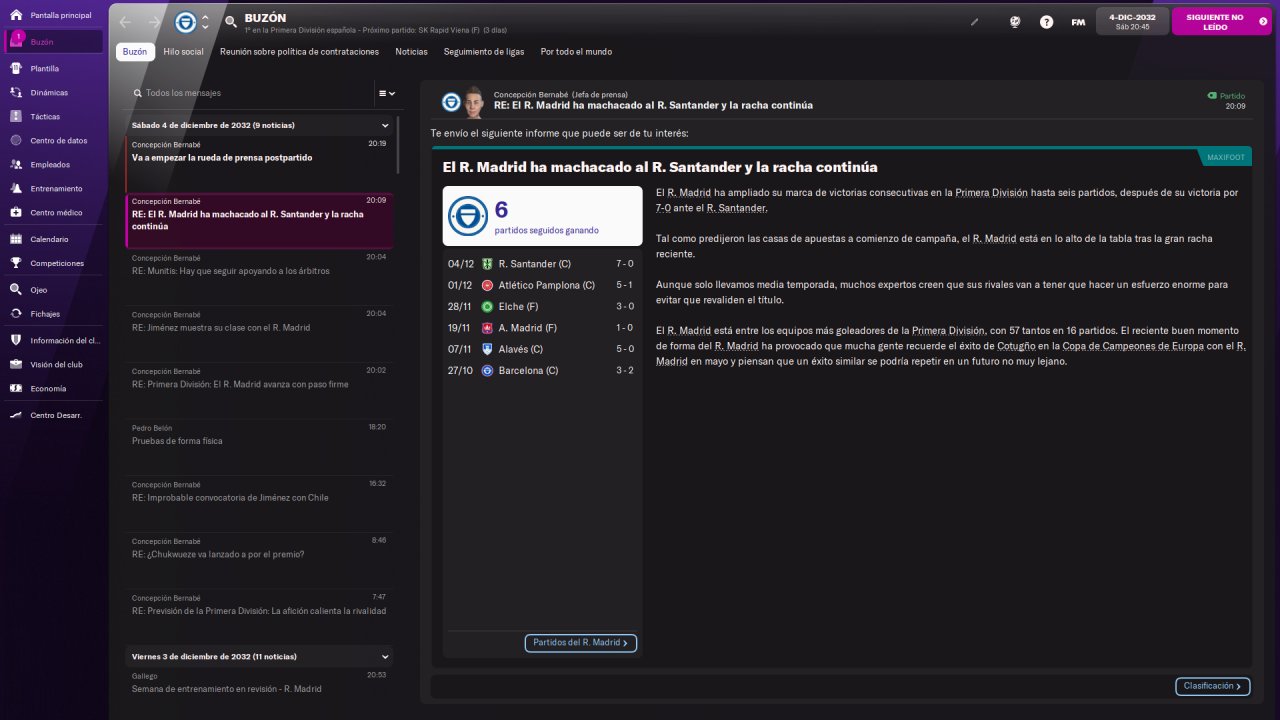Go to Dinámicas section

pyautogui.click(x=54, y=92)
